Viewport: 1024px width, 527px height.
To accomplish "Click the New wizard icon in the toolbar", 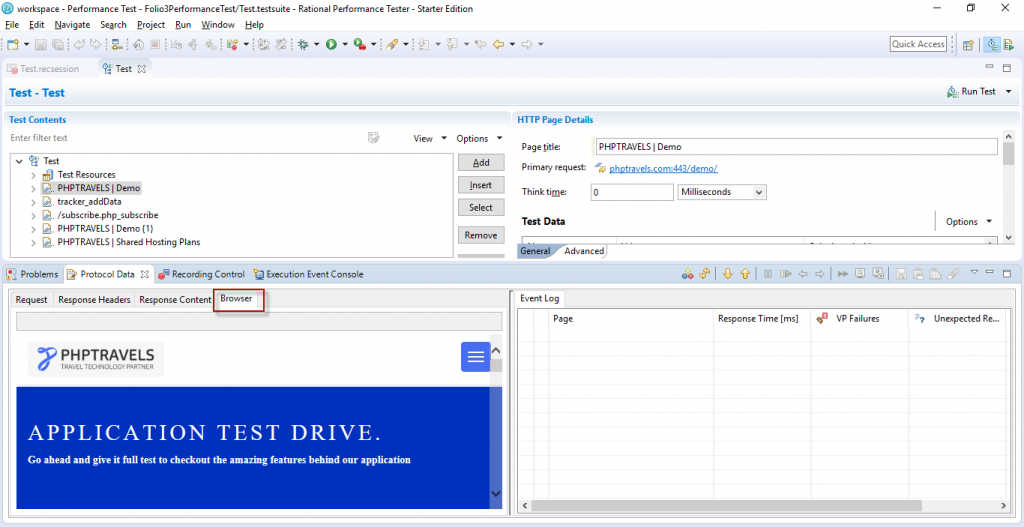I will pyautogui.click(x=13, y=44).
